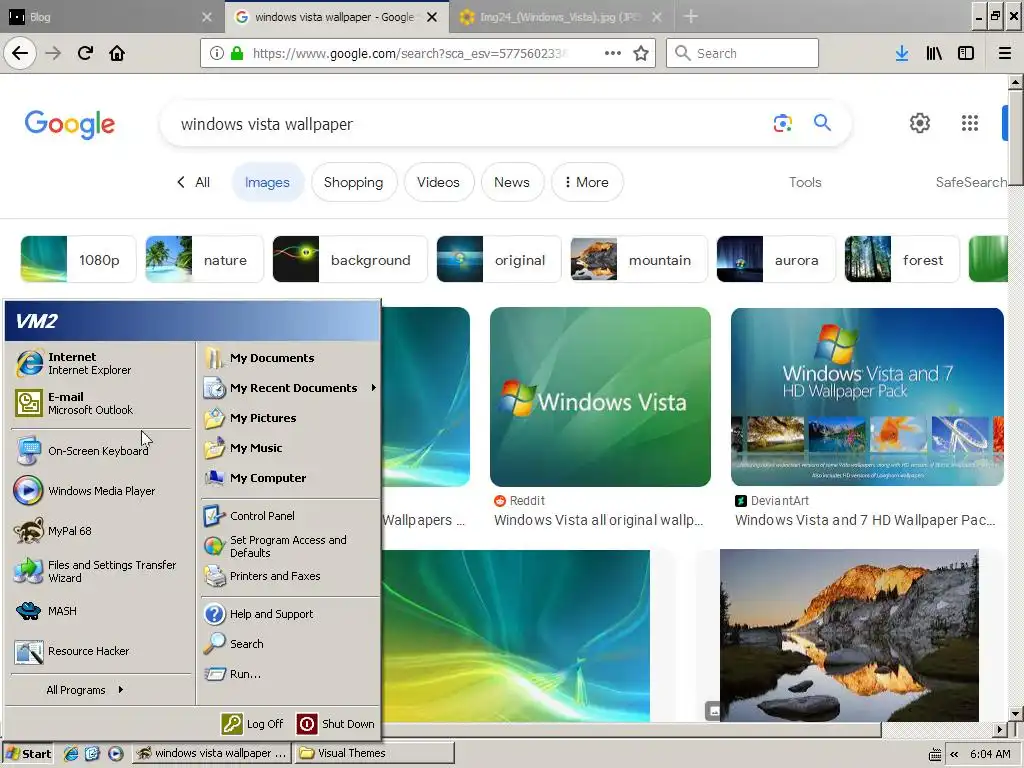Show downloads via arrow icon
Viewport: 1024px width, 768px height.
(x=902, y=53)
